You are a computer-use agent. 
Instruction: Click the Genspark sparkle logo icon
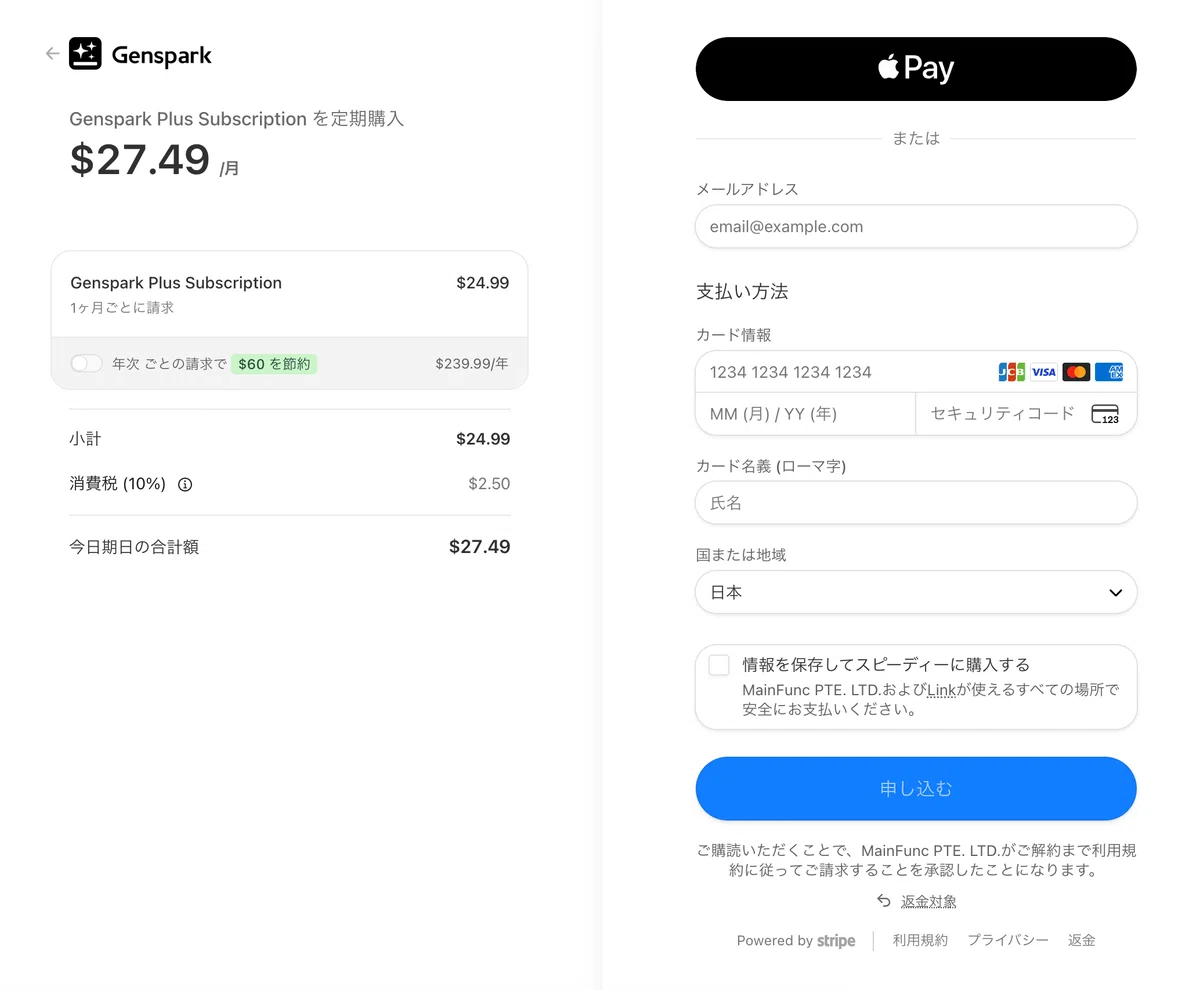[85, 54]
